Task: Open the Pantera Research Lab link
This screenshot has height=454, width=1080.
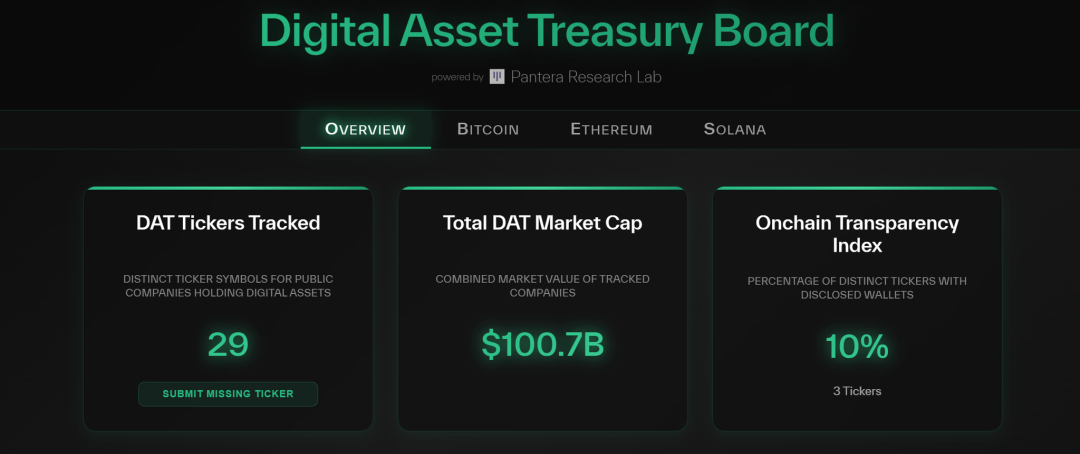Action: point(586,77)
